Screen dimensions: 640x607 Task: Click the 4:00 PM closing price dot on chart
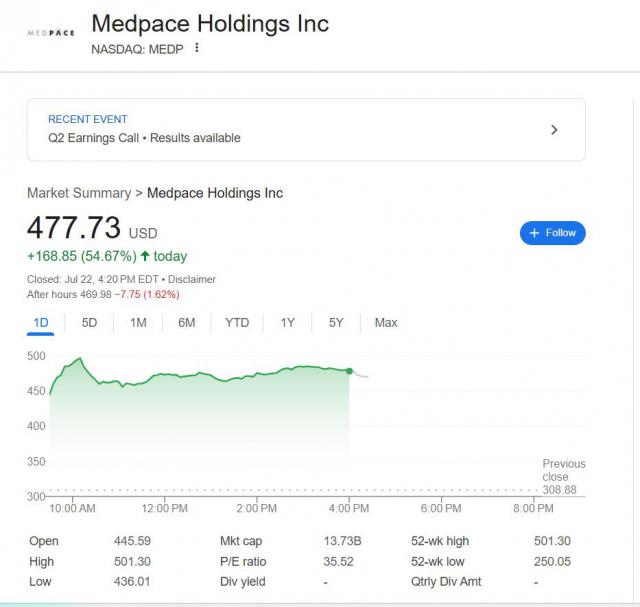349,371
